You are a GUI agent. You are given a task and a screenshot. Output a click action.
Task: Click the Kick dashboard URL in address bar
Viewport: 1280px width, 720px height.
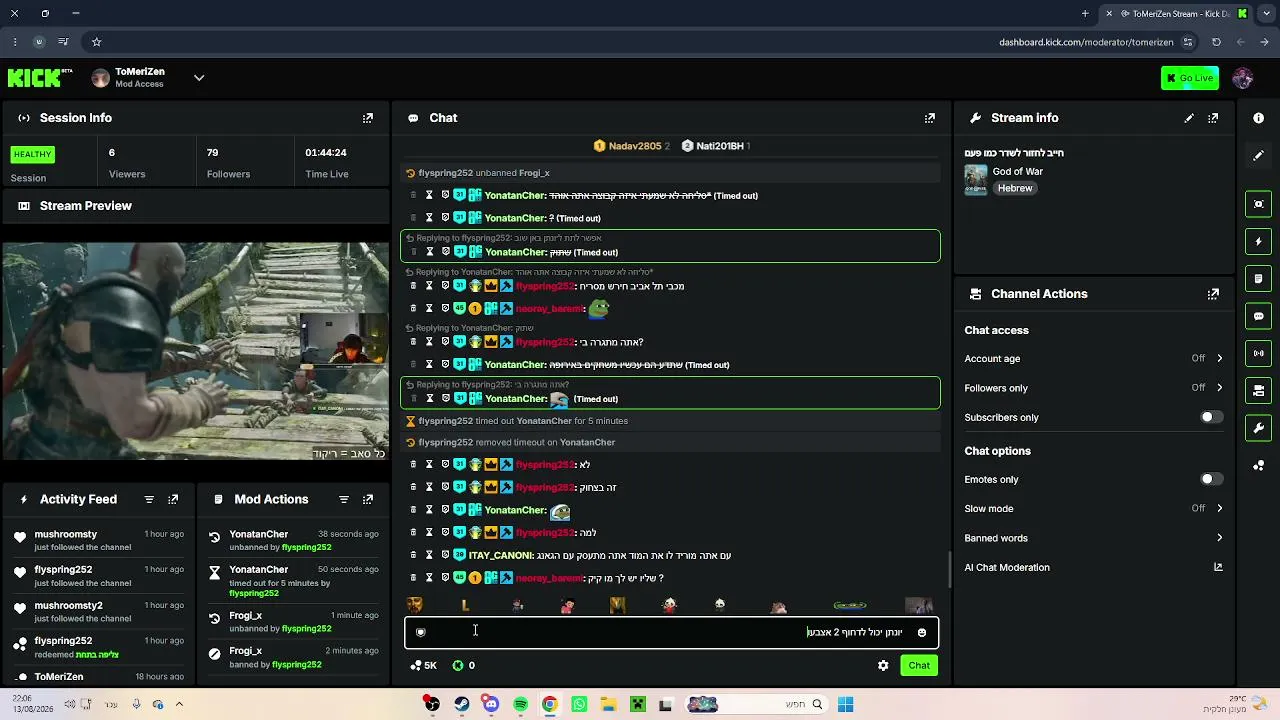(1086, 42)
